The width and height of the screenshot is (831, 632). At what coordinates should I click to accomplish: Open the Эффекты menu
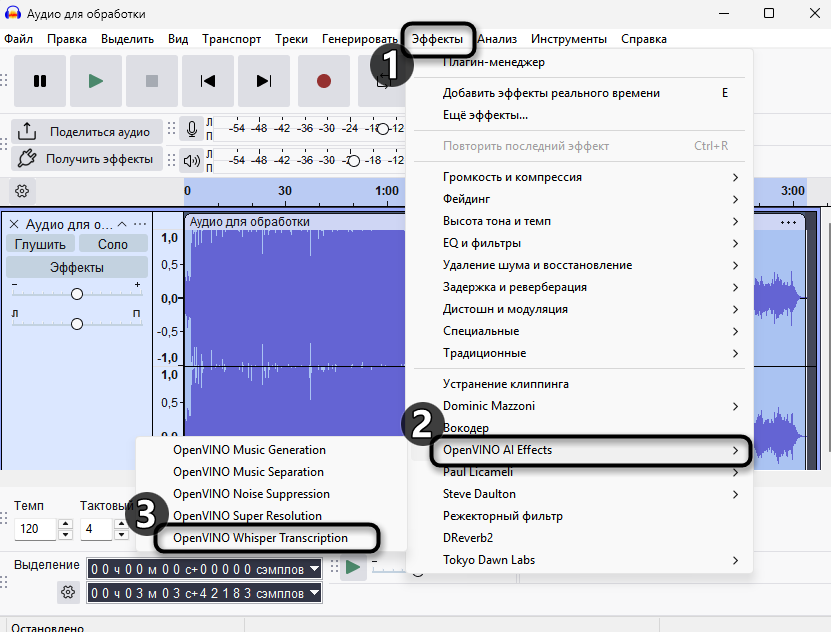click(x=437, y=39)
